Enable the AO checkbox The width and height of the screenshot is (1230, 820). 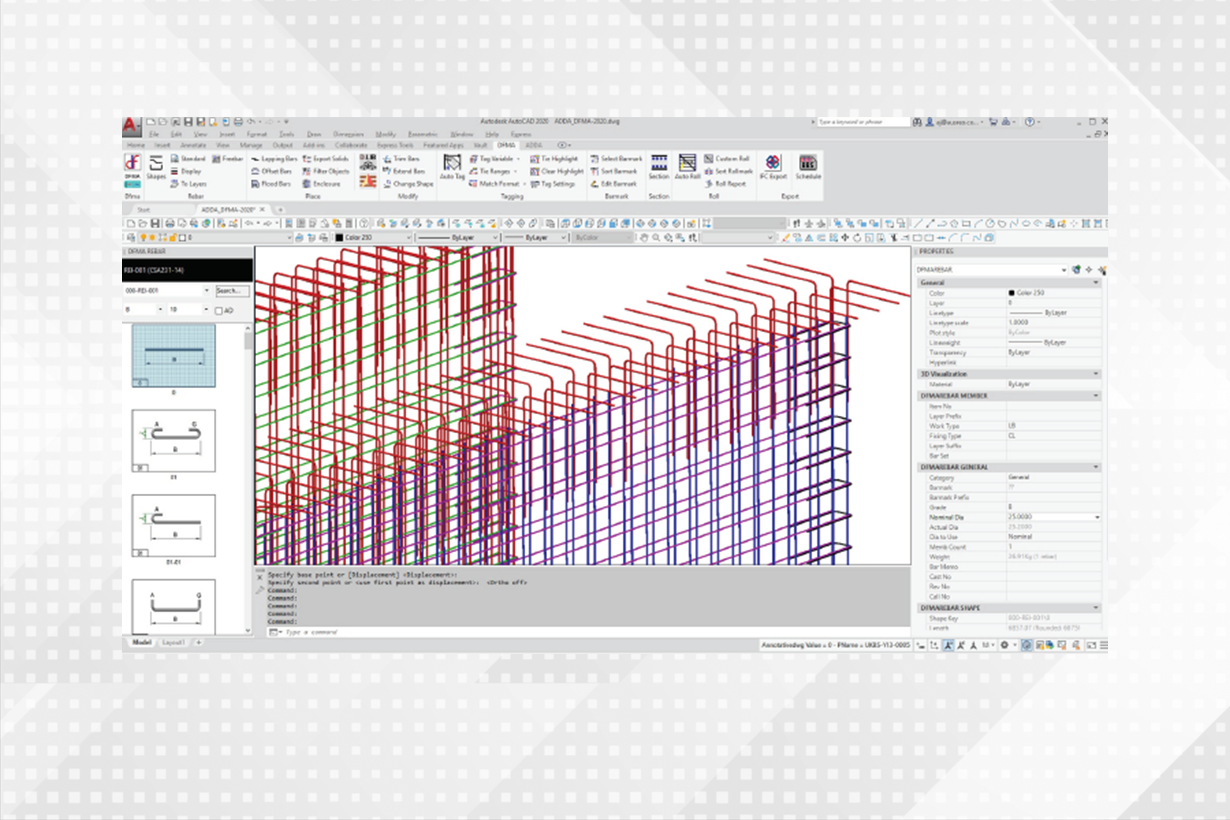coord(218,310)
